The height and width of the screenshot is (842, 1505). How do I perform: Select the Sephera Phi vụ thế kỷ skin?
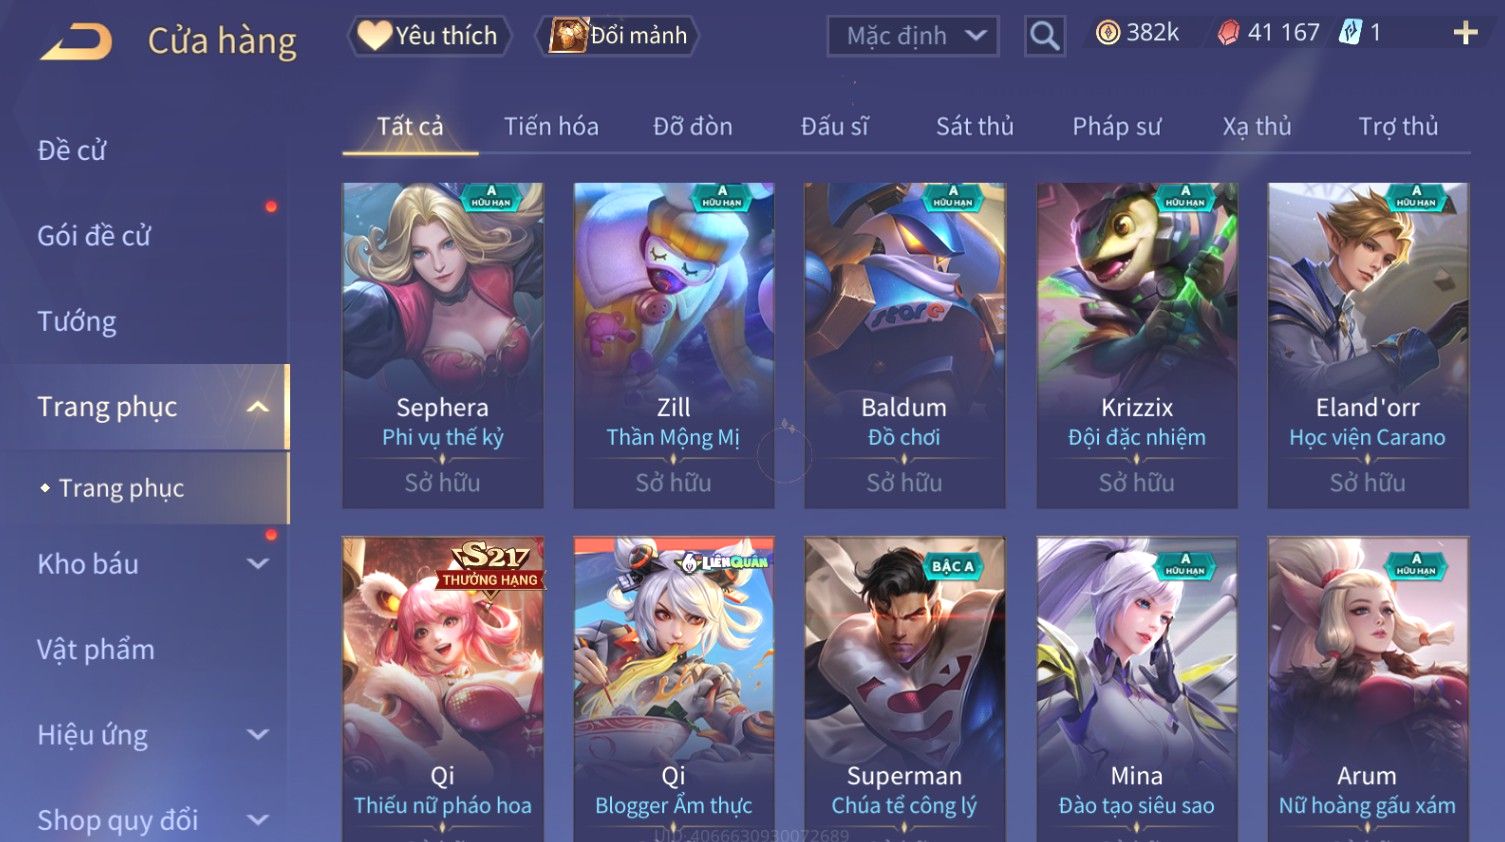[x=443, y=345]
